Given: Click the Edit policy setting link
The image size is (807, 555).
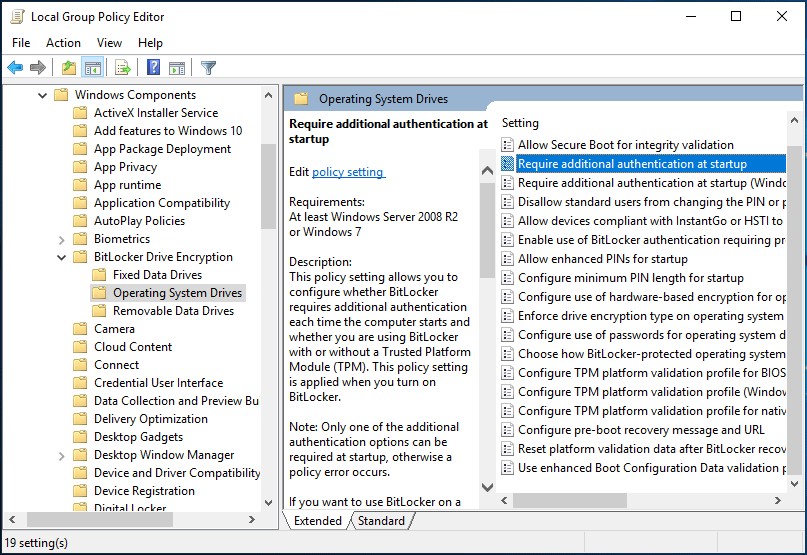Looking at the screenshot, I should [x=348, y=172].
